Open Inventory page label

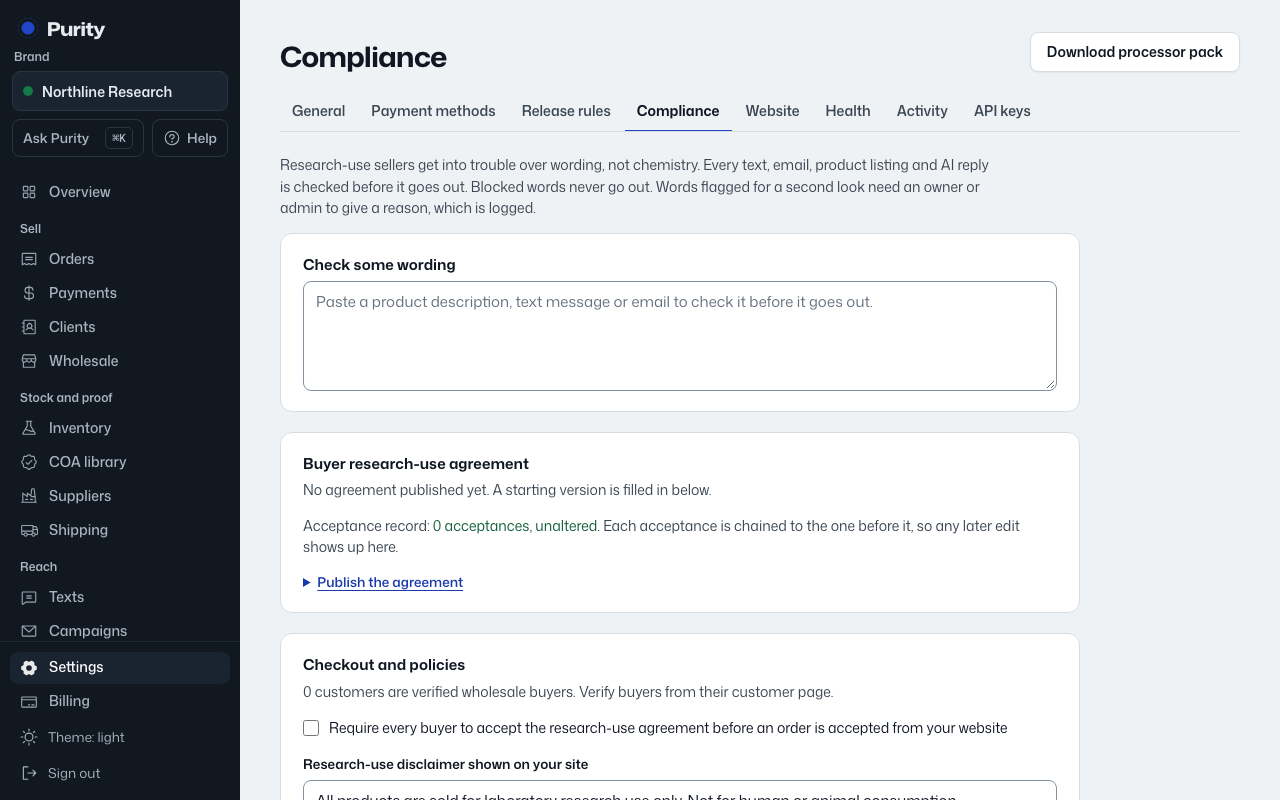pyautogui.click(x=80, y=428)
